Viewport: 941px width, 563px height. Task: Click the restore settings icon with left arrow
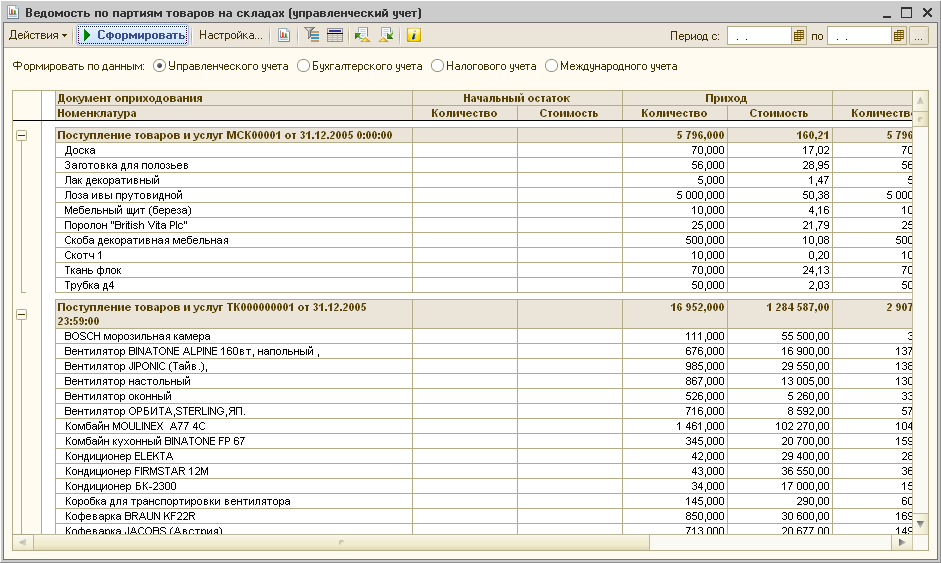[362, 35]
